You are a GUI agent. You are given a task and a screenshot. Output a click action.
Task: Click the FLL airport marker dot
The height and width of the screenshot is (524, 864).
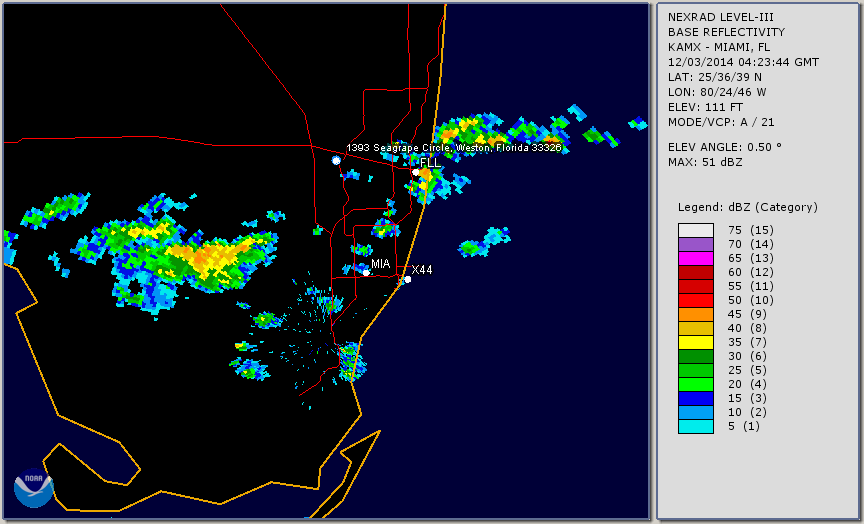[416, 172]
